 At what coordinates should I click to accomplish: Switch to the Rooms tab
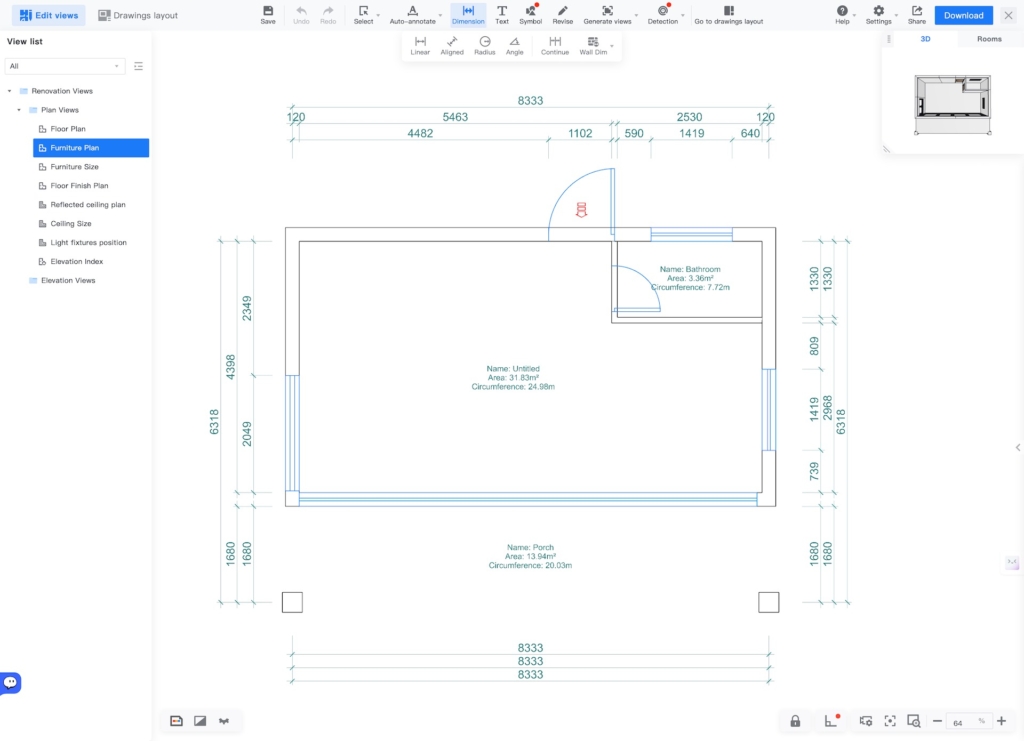(x=989, y=39)
